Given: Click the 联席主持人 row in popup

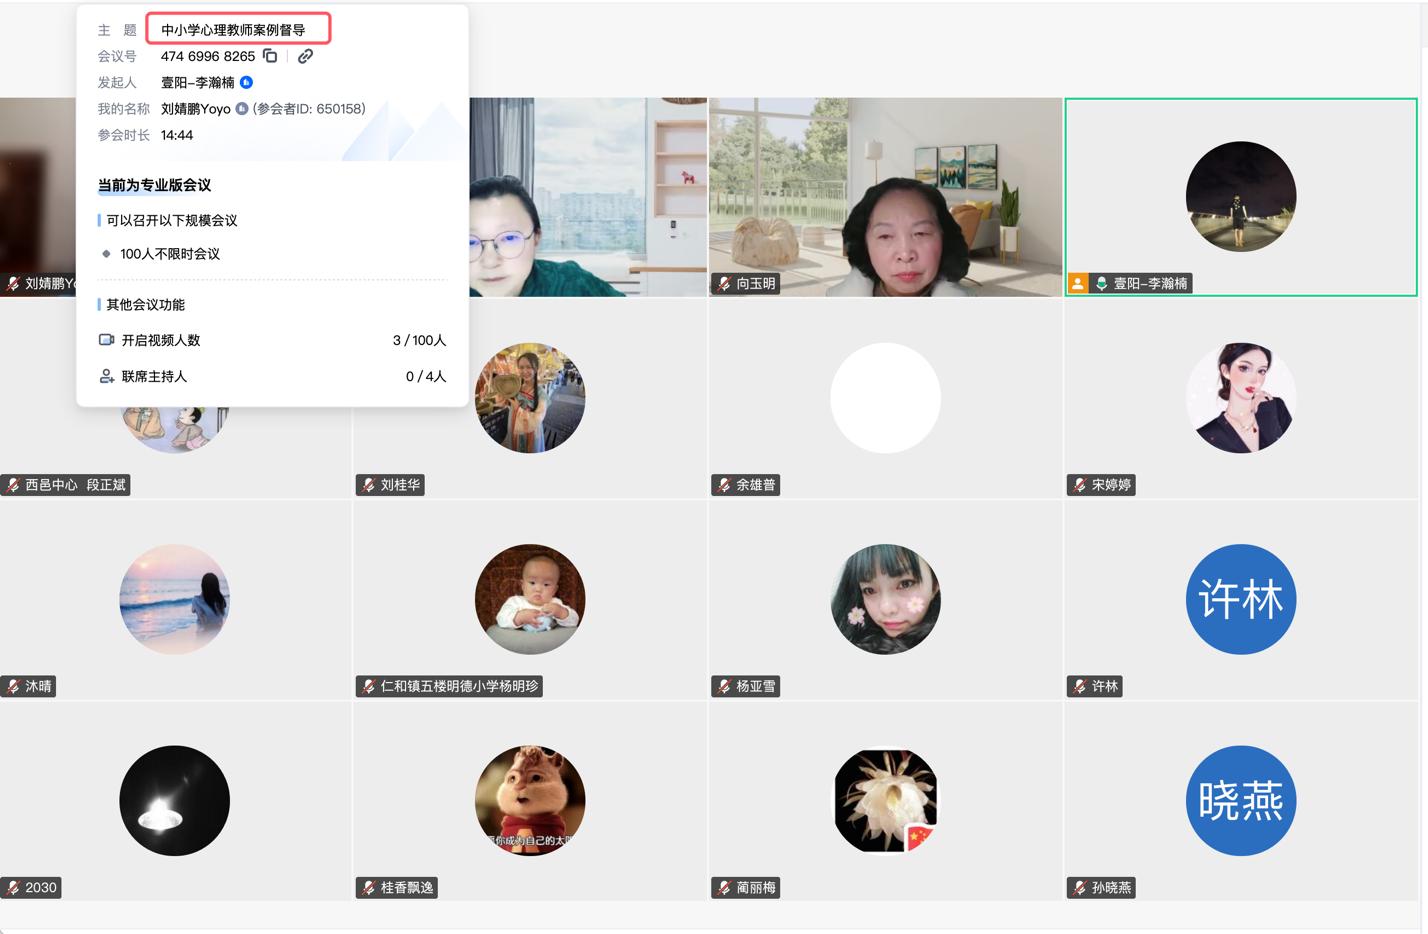Looking at the screenshot, I should [272, 376].
